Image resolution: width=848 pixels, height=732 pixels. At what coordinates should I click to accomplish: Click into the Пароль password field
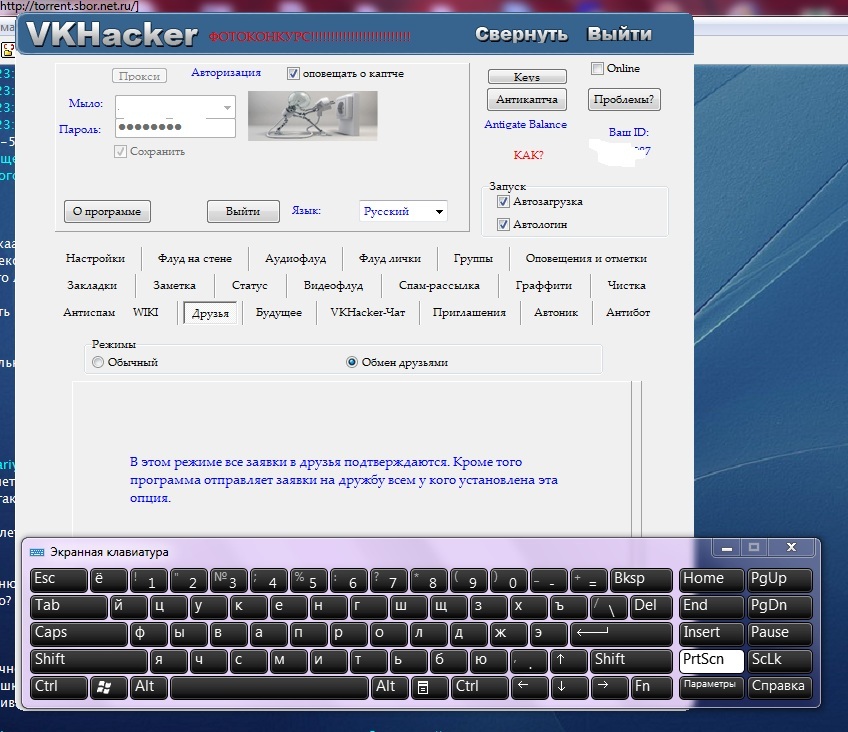point(175,128)
